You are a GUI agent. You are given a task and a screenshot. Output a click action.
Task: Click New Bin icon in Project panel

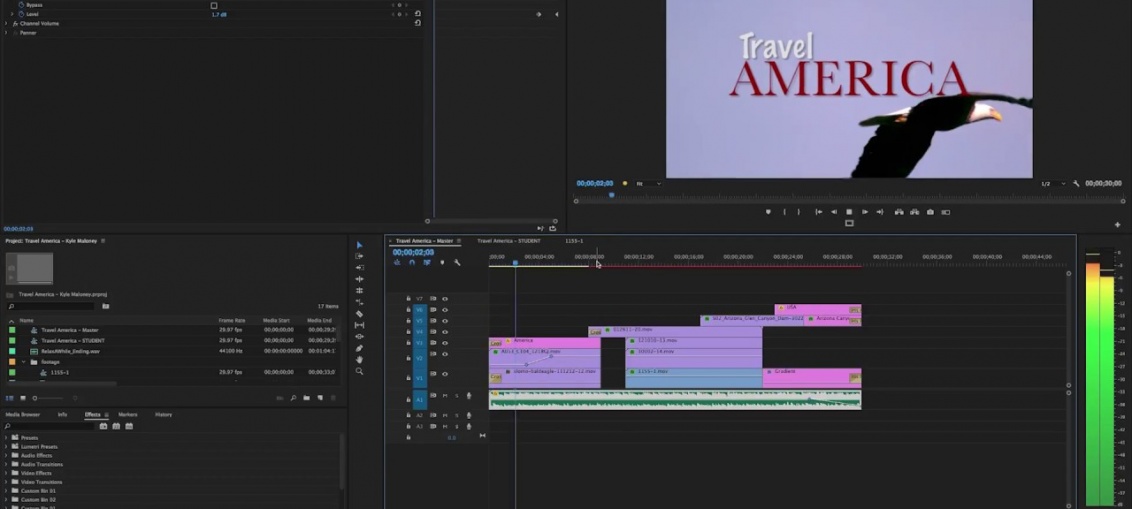(306, 398)
